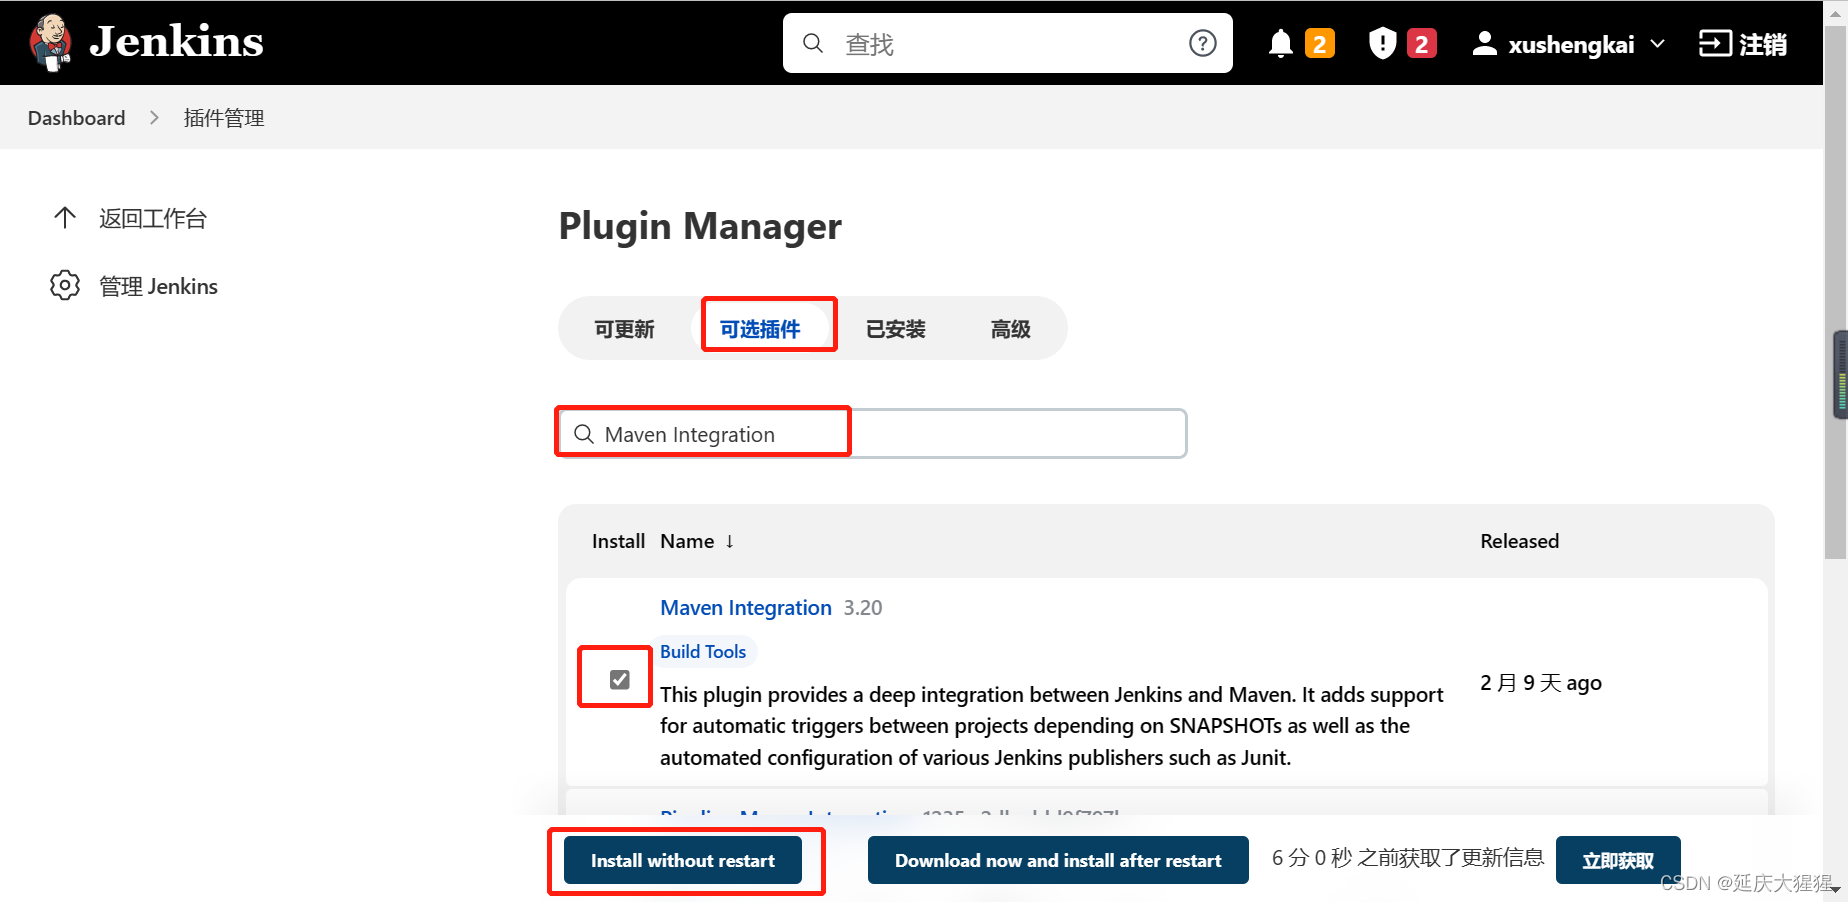Switch to the 可选插件 tab
The width and height of the screenshot is (1848, 902).
(x=760, y=329)
